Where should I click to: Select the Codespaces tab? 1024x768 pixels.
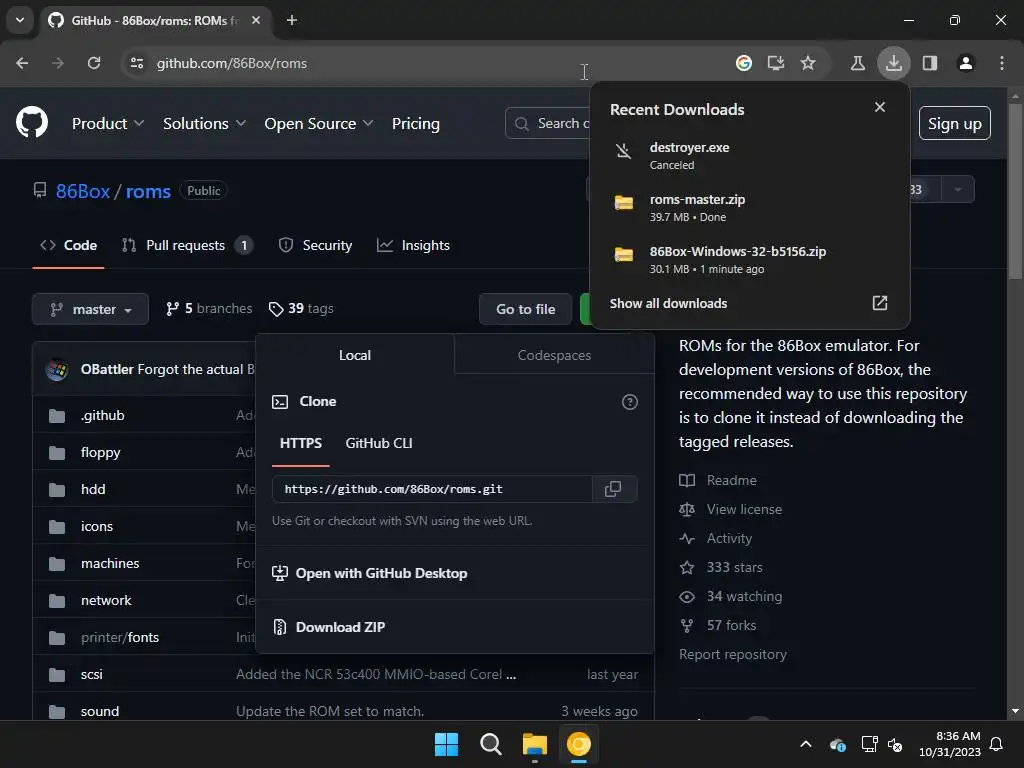[x=554, y=355]
